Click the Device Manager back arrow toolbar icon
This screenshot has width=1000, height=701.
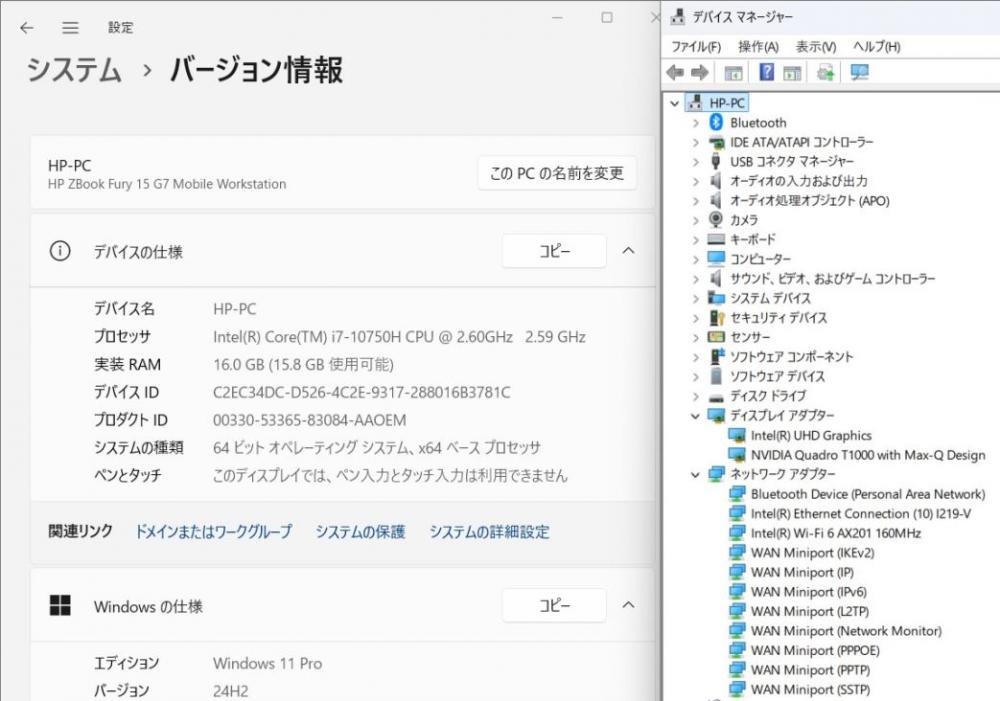[675, 73]
